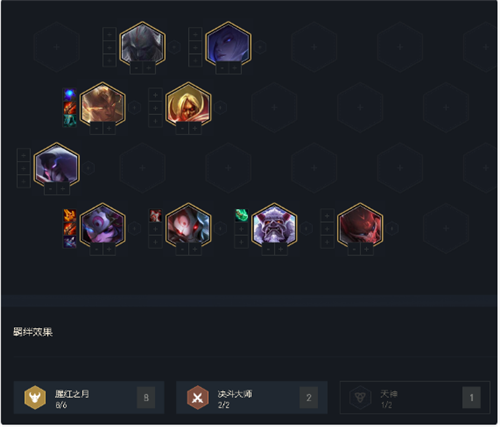Select the red demon champion portrait
The height and width of the screenshot is (429, 500).
[360, 226]
